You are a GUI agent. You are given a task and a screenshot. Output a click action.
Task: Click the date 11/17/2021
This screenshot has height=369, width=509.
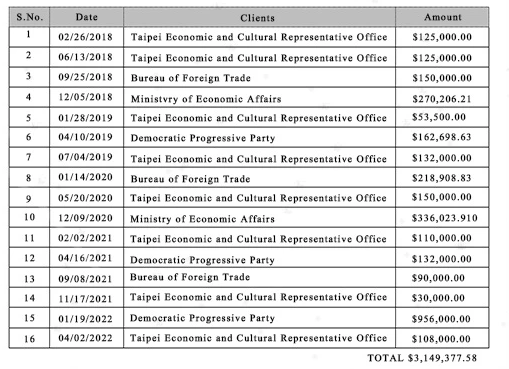(86, 298)
